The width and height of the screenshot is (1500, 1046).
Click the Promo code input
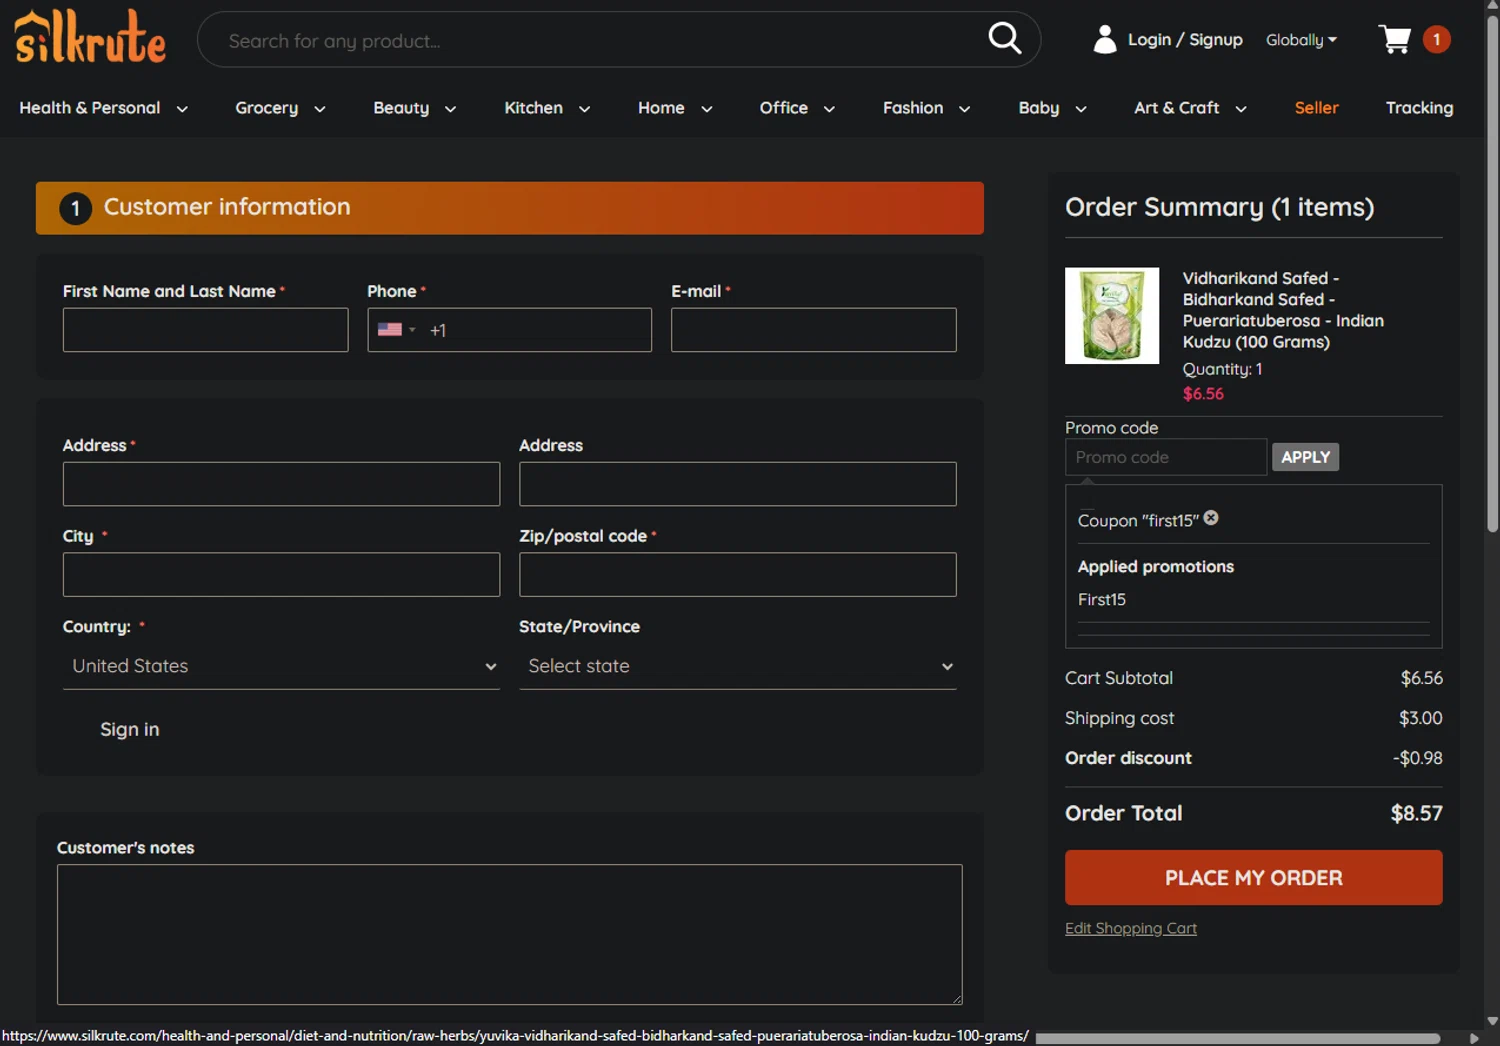pos(1166,457)
